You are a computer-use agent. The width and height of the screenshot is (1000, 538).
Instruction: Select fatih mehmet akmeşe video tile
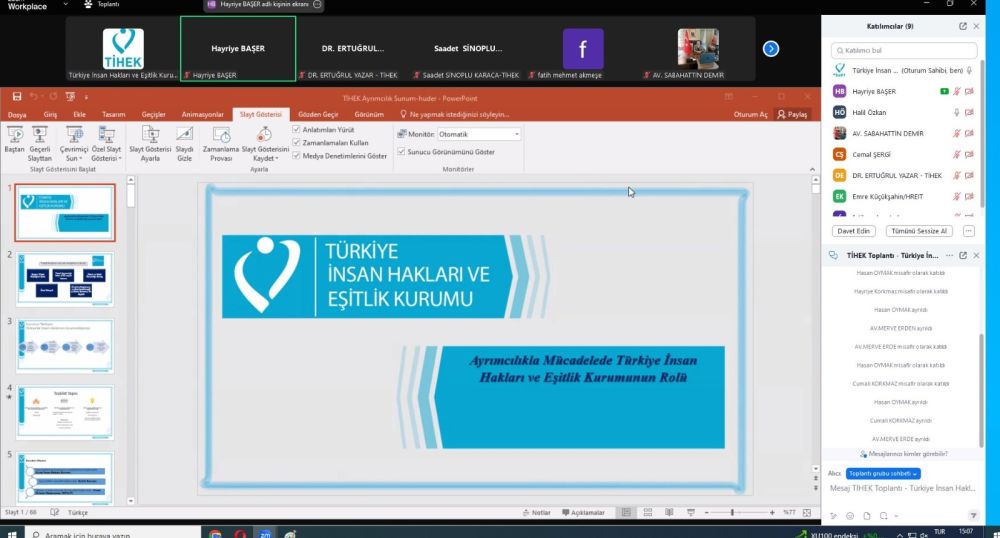[x=583, y=48]
